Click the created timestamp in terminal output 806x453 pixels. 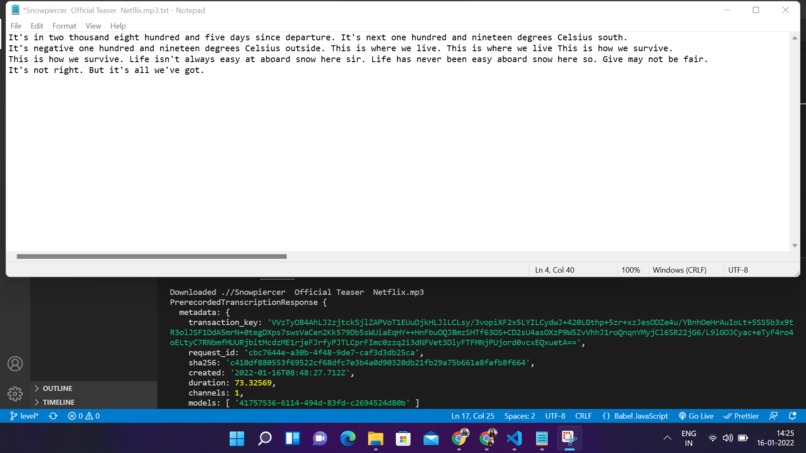click(x=292, y=373)
